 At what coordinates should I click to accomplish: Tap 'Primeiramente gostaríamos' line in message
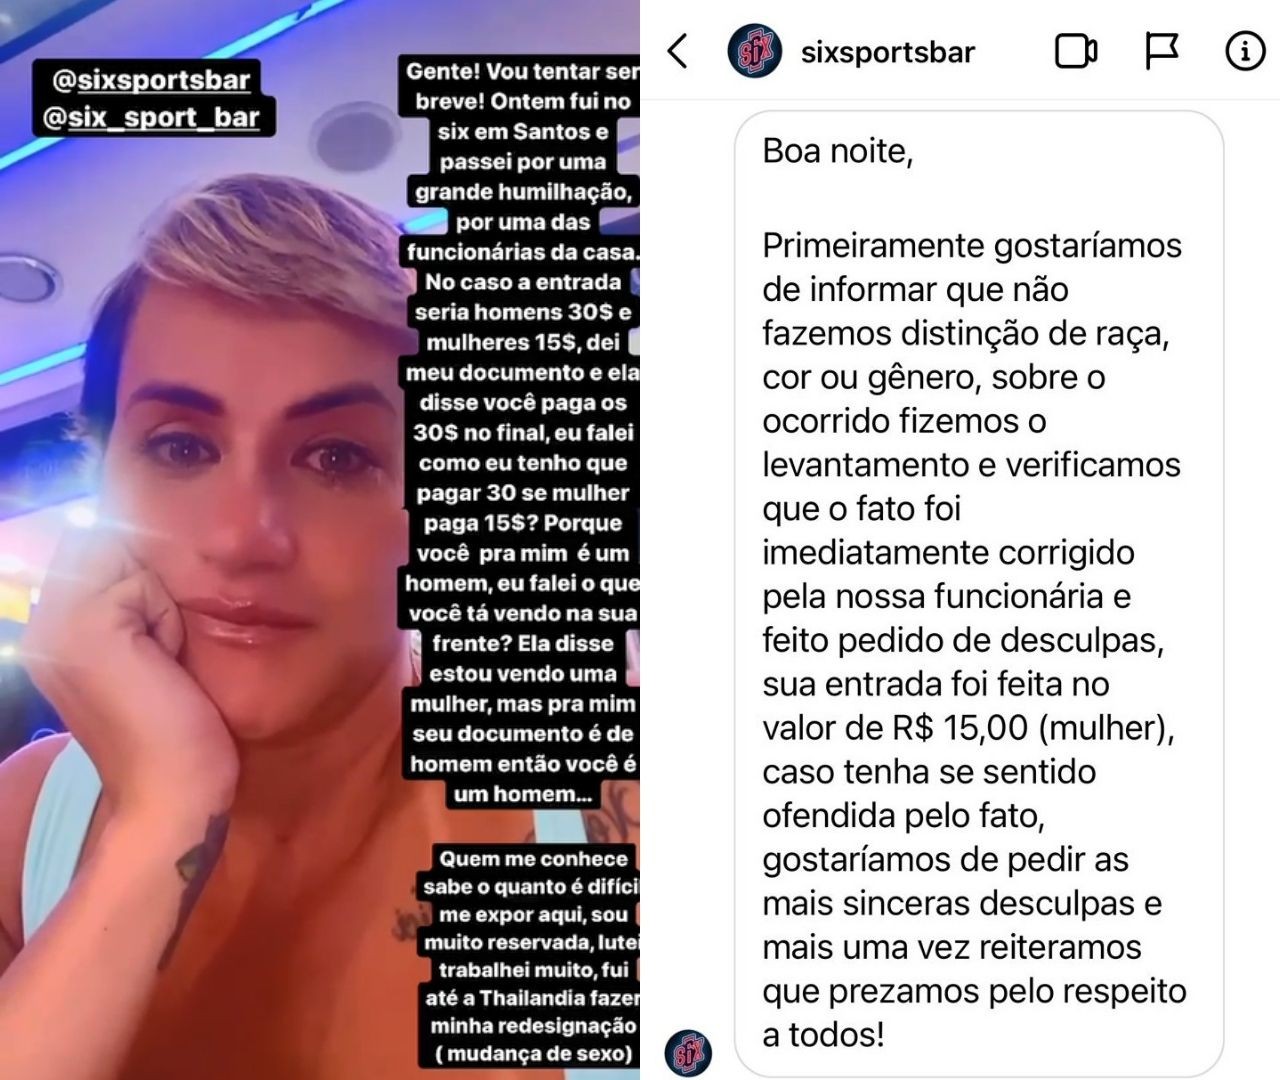click(x=972, y=245)
